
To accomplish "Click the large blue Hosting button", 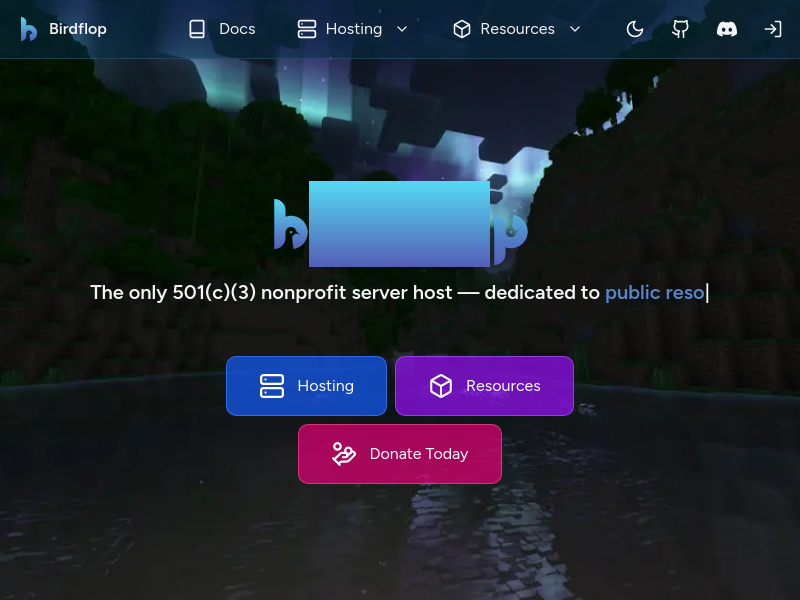I will coord(306,386).
